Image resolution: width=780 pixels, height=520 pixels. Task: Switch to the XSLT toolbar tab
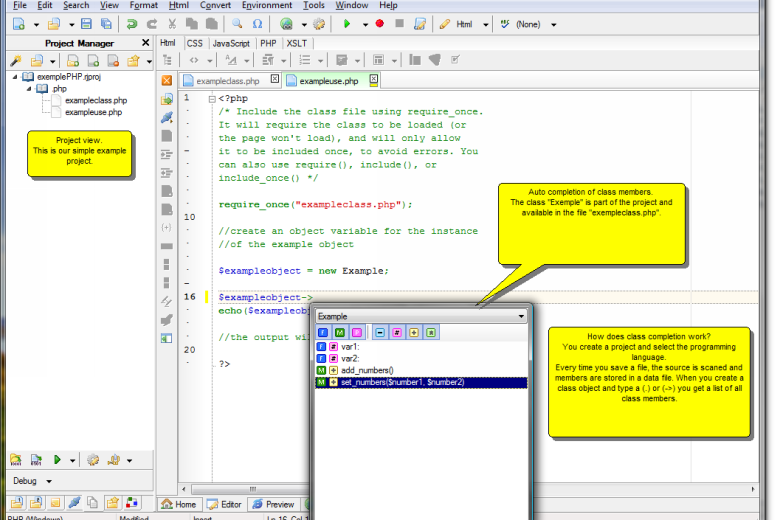point(296,43)
